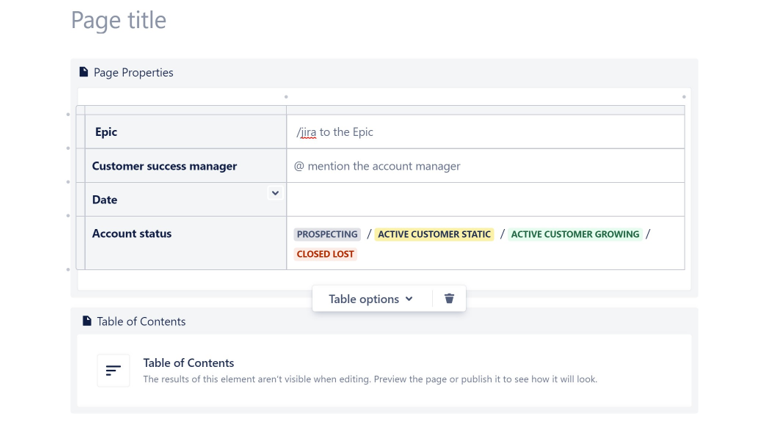Click the Page title heading field

[119, 20]
